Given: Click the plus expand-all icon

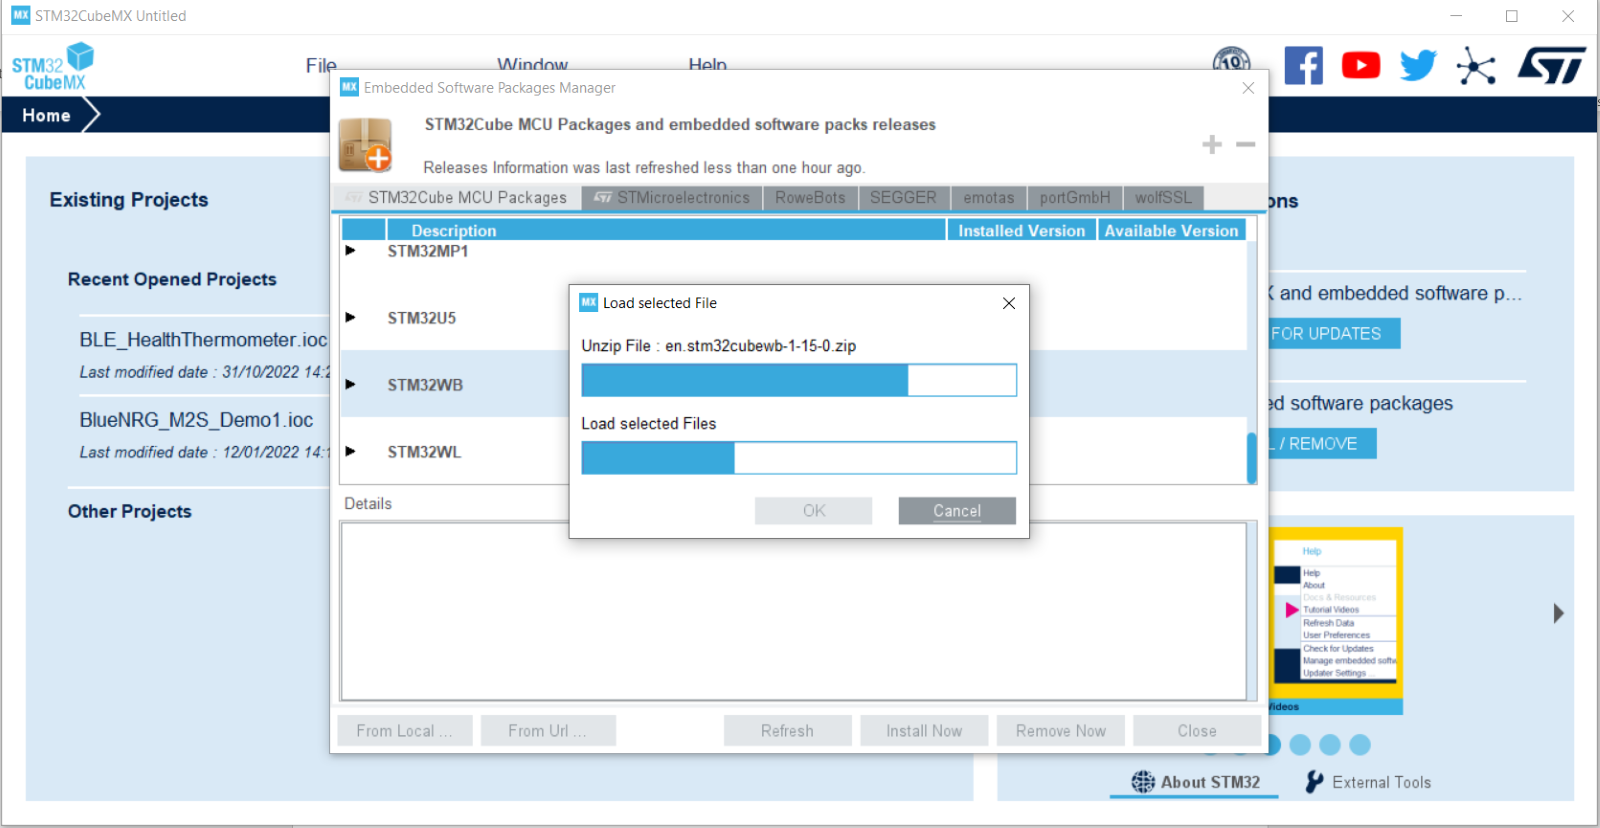Looking at the screenshot, I should 1212,145.
